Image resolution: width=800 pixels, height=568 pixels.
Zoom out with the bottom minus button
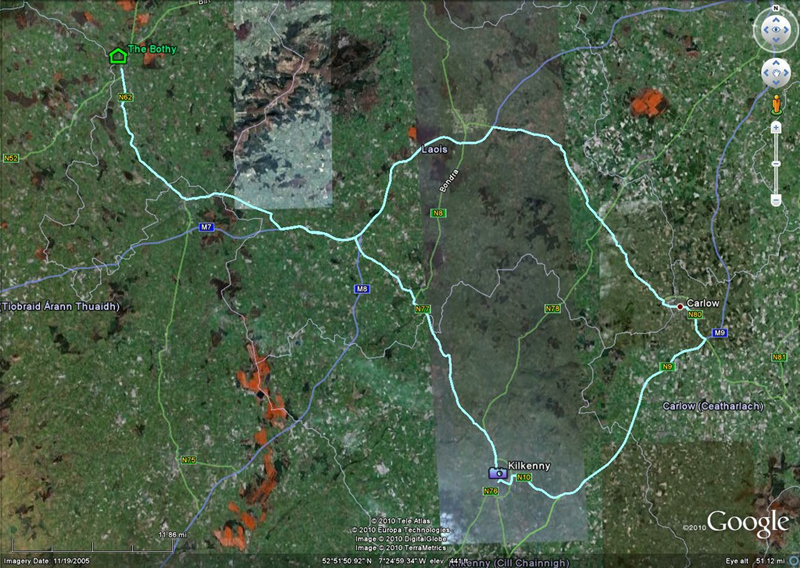click(x=776, y=200)
